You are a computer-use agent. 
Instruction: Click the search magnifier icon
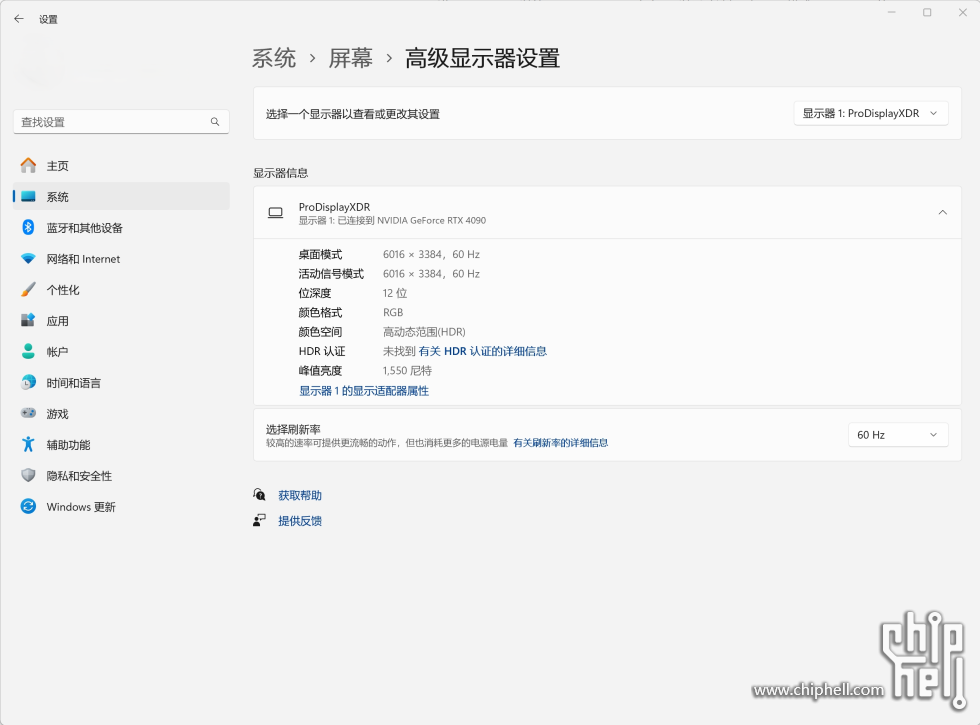click(x=215, y=122)
